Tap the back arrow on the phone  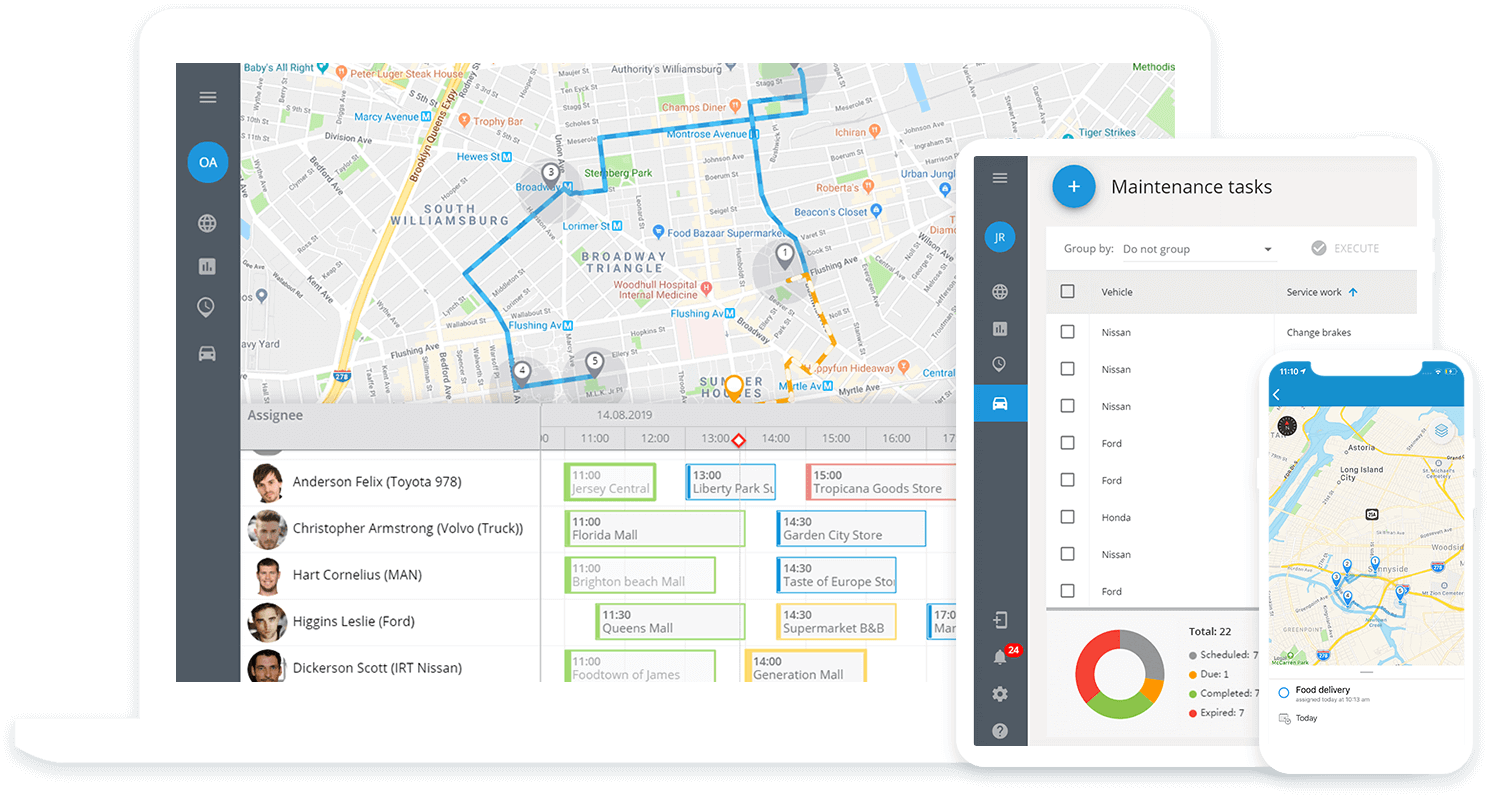[x=1277, y=395]
